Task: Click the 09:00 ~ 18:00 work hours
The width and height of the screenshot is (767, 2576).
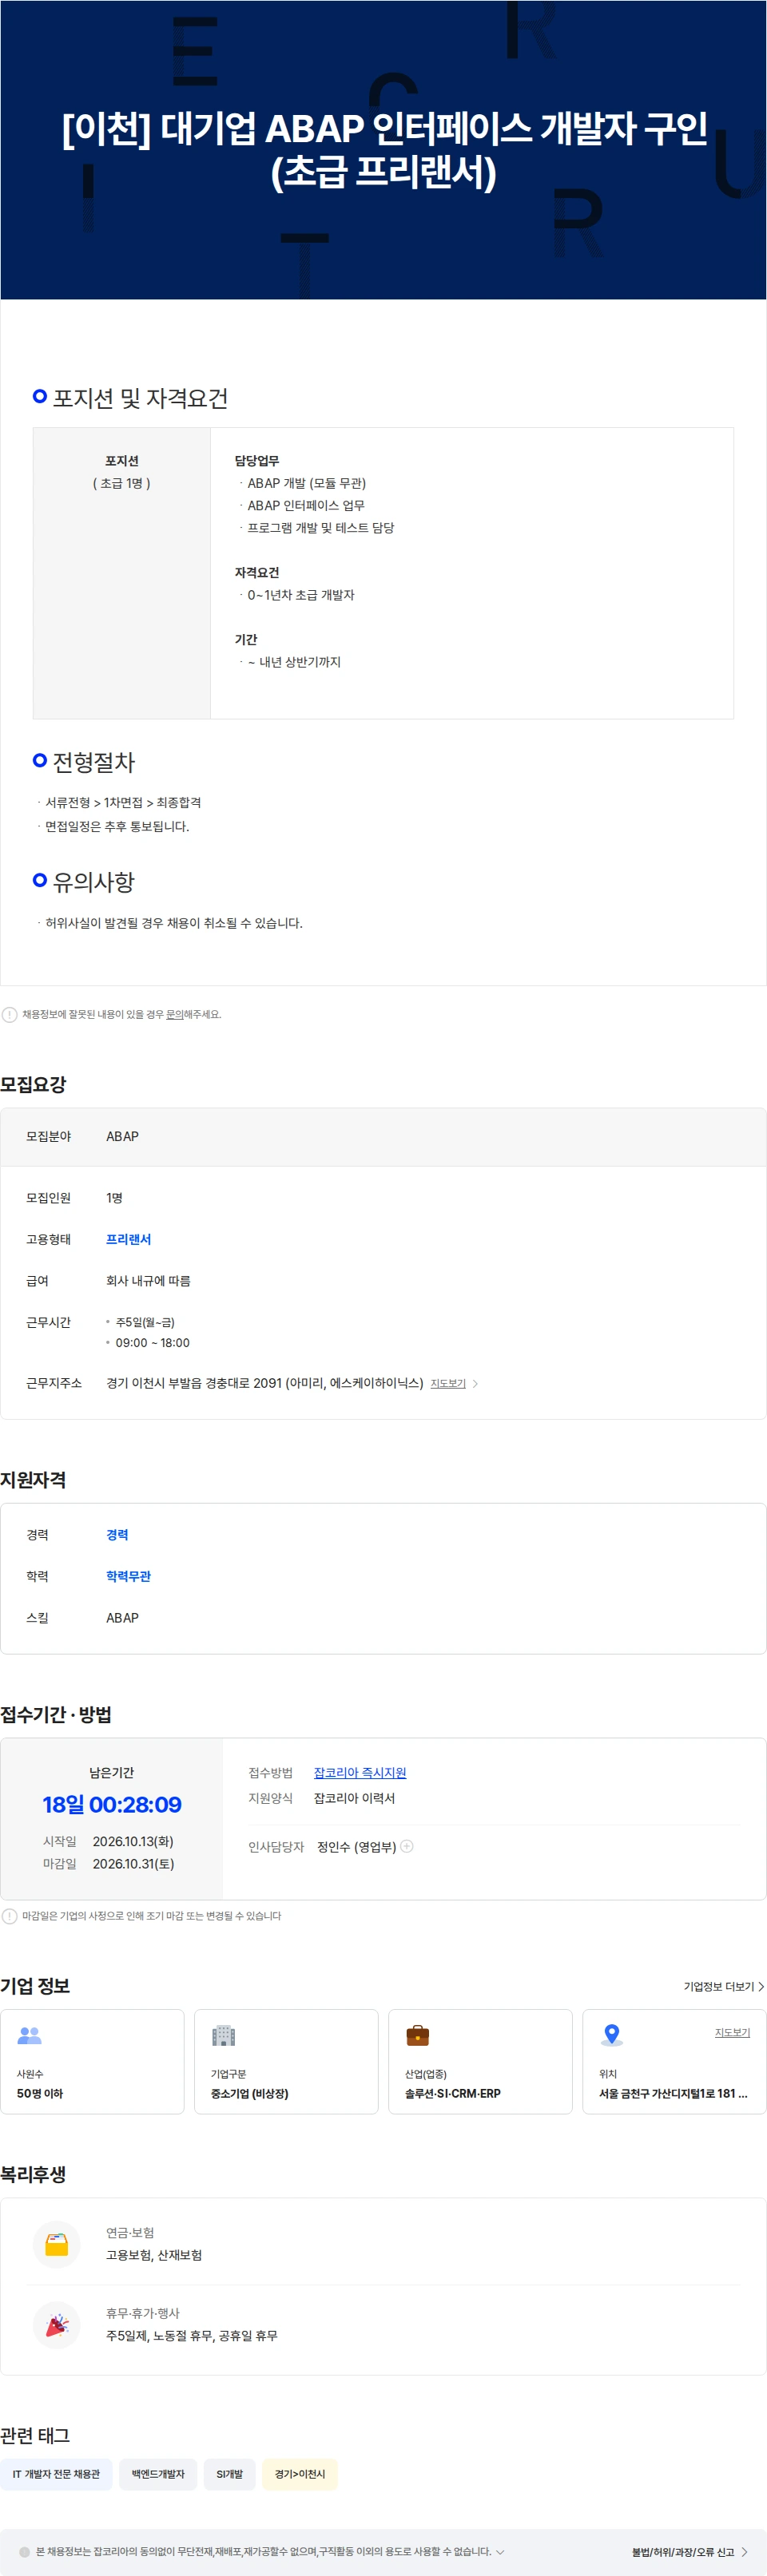Action: 152,1342
